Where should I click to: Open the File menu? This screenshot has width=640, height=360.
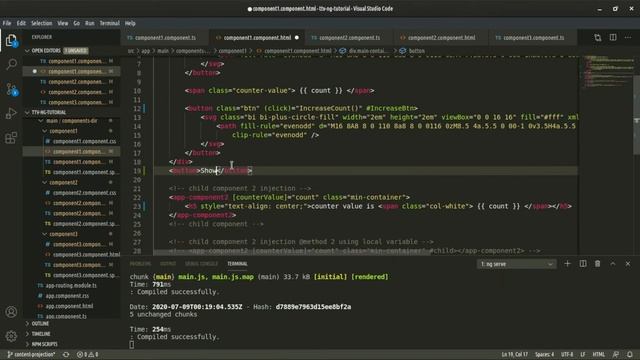7,23
